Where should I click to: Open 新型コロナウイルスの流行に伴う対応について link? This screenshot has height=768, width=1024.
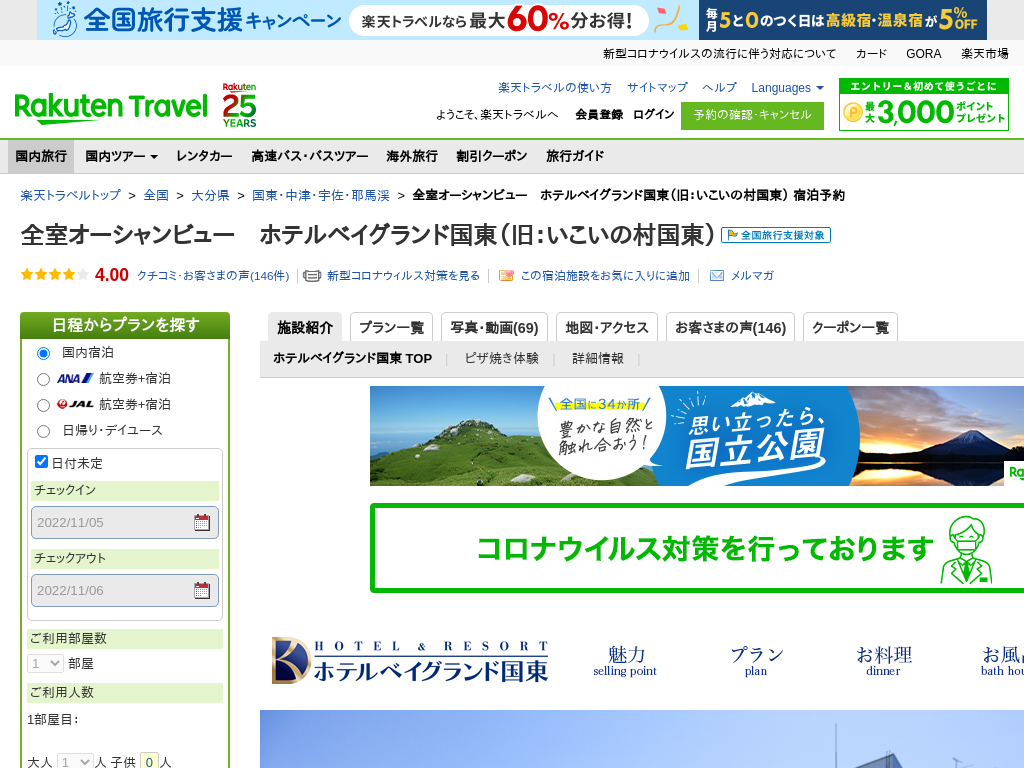pos(719,54)
